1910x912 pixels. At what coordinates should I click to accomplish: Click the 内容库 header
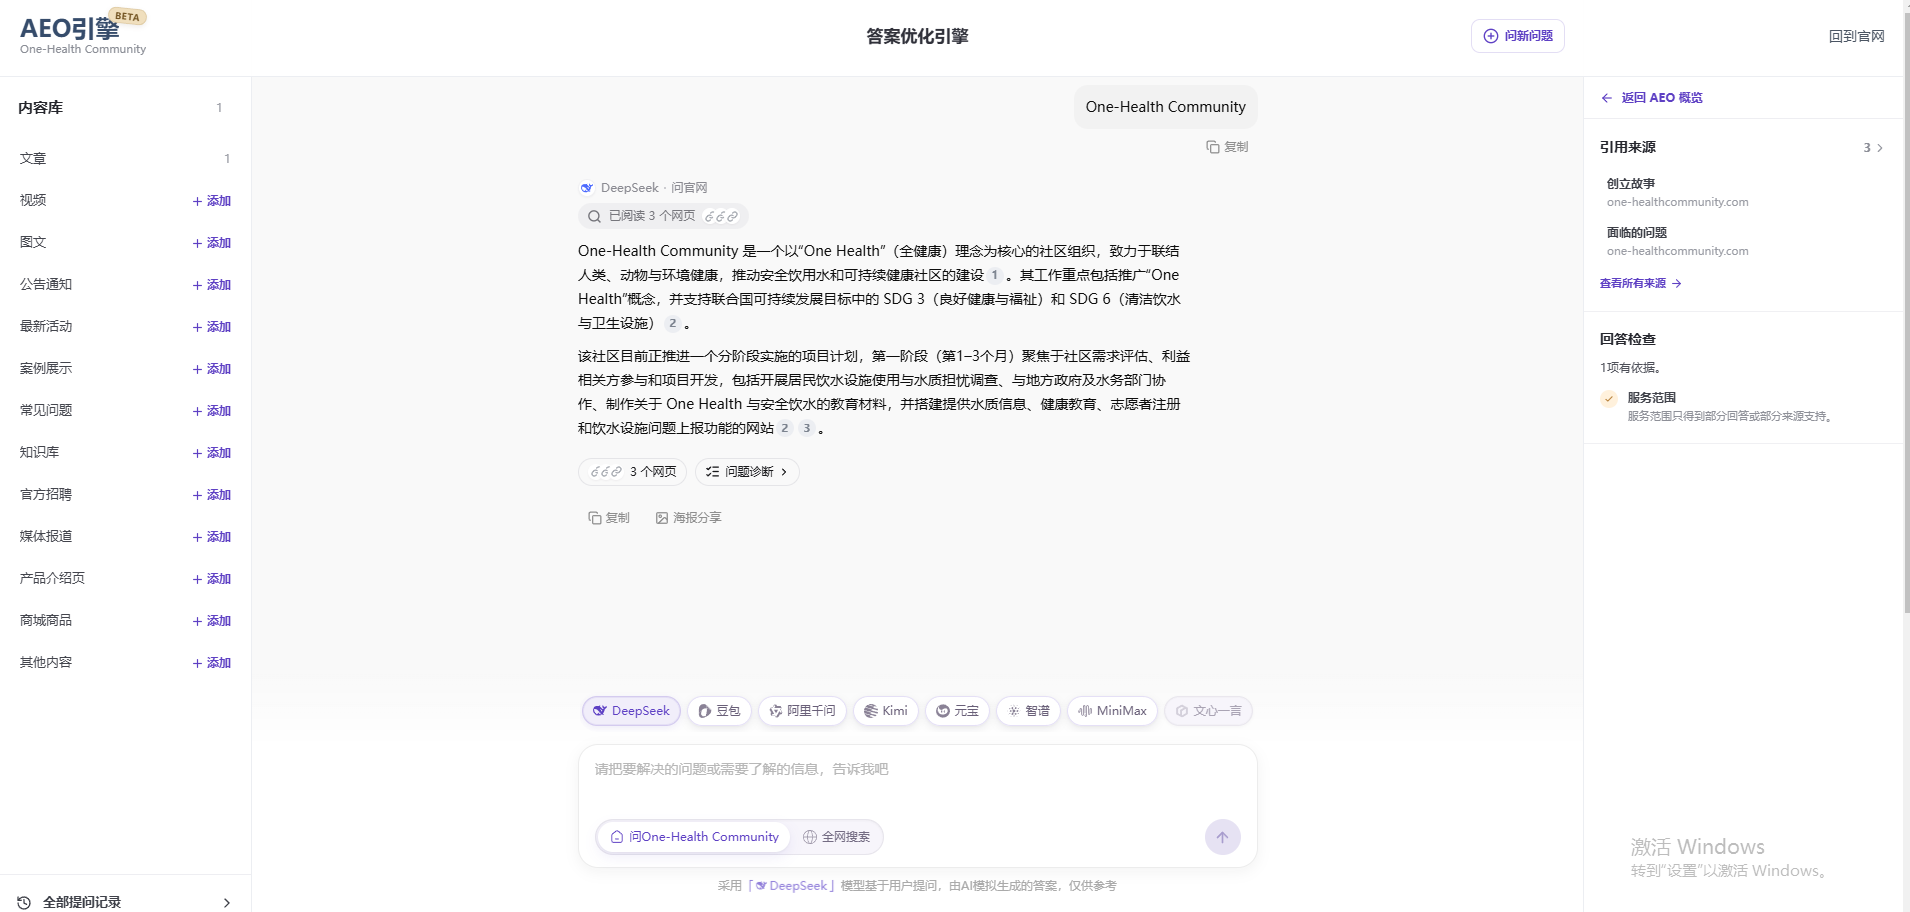coord(41,108)
